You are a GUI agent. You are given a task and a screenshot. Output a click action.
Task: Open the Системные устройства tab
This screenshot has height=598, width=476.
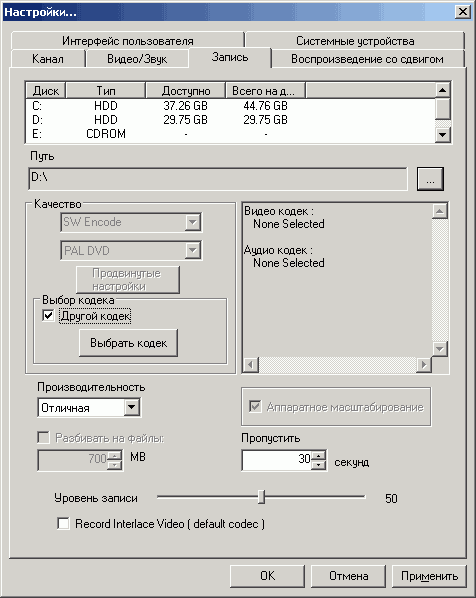(x=355, y=40)
